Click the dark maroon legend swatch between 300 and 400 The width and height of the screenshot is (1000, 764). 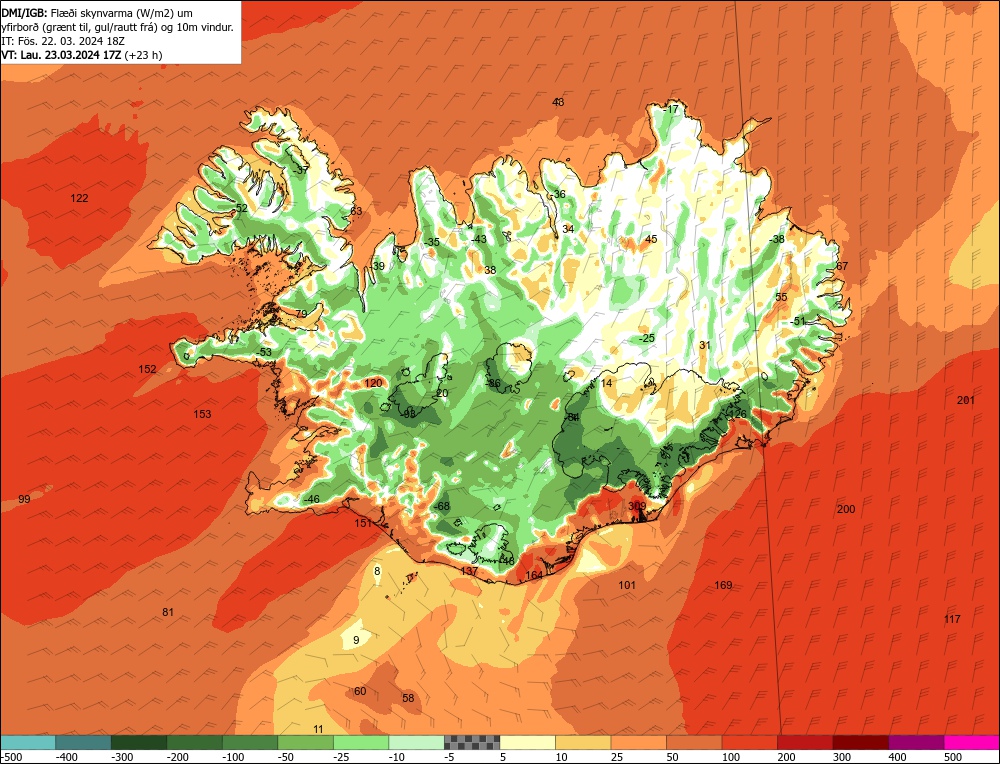coord(860,742)
